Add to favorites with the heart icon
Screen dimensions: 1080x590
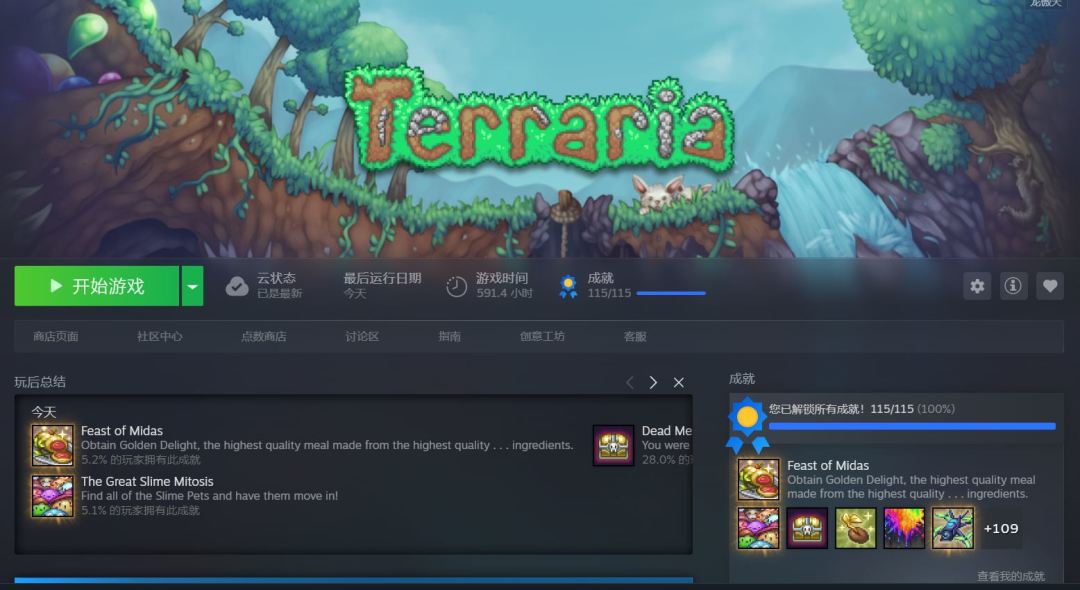pos(1050,286)
